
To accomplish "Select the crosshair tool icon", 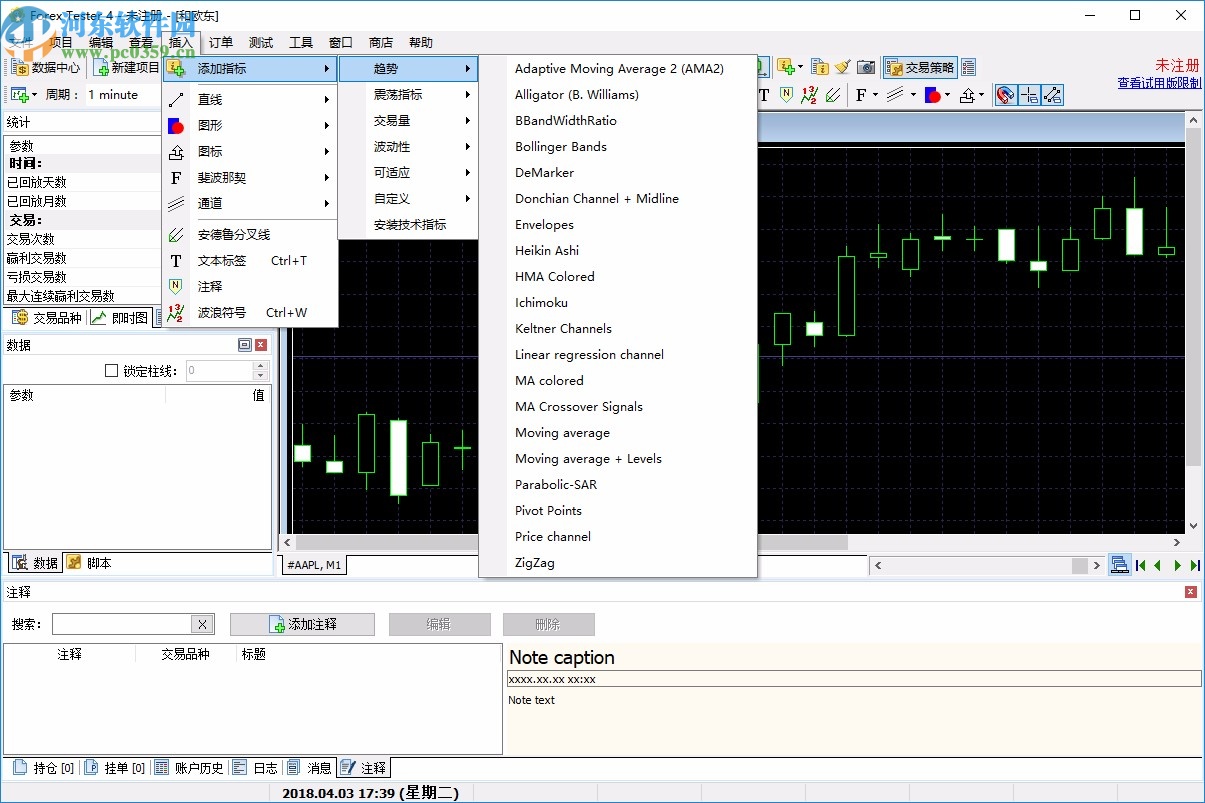I will click(1029, 94).
